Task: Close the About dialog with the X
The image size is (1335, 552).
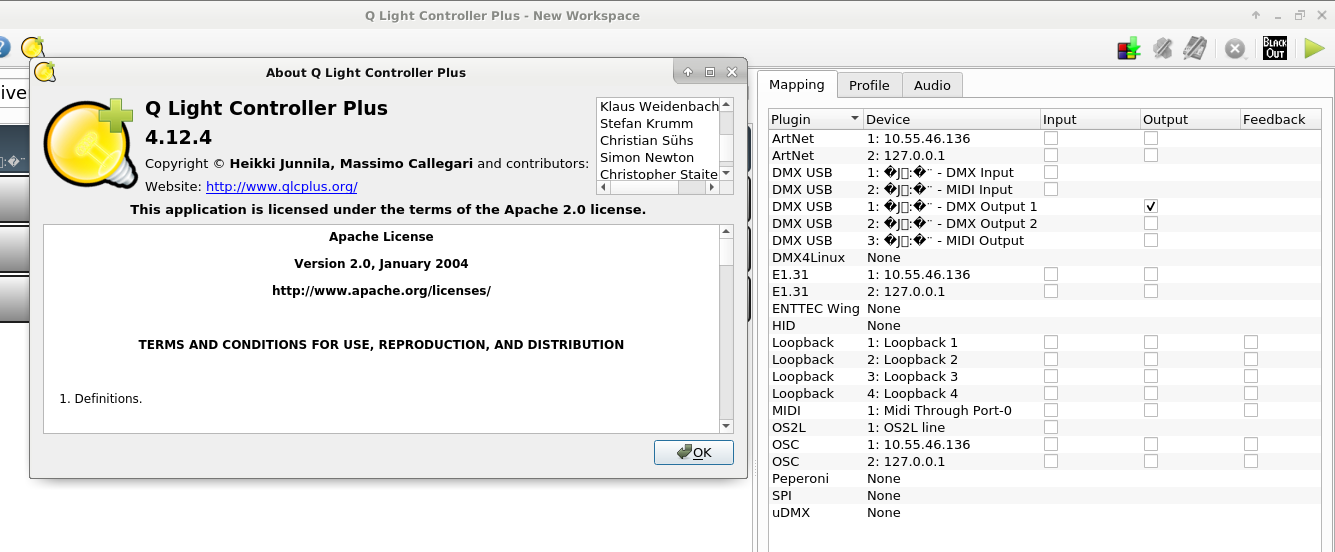Action: (732, 72)
